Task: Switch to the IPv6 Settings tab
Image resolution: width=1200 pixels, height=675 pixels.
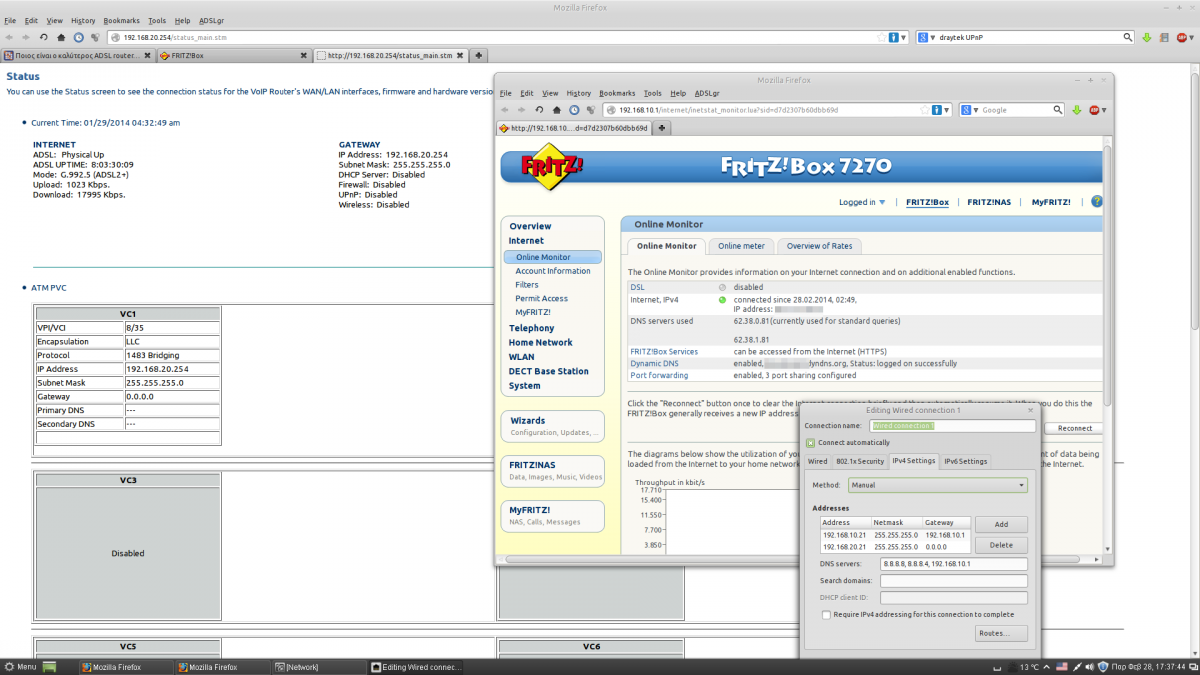Action: tap(966, 461)
